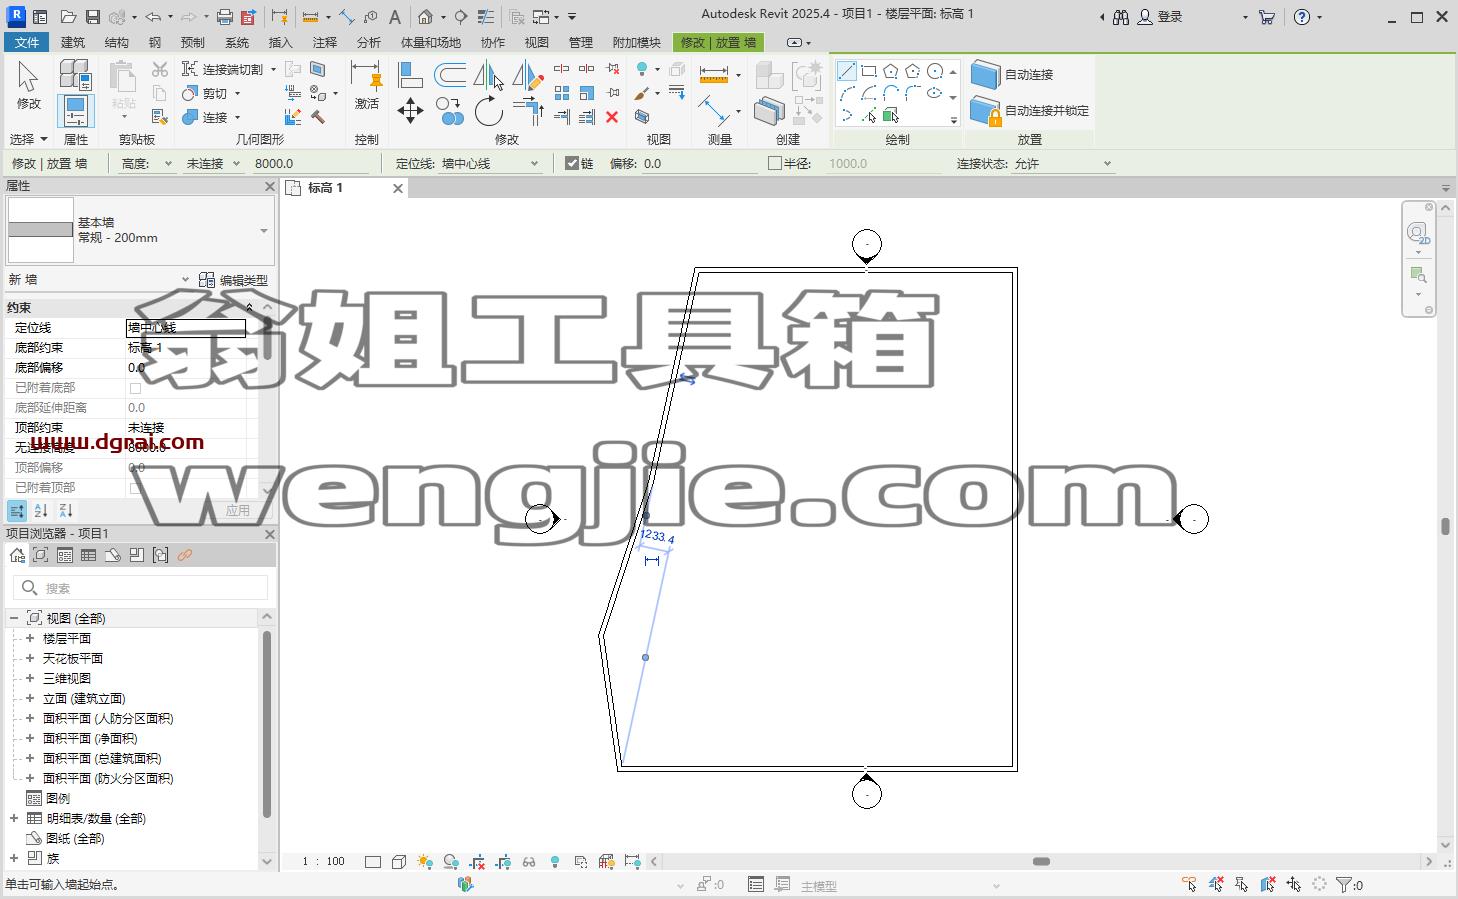Select the Offset tool

click(450, 74)
